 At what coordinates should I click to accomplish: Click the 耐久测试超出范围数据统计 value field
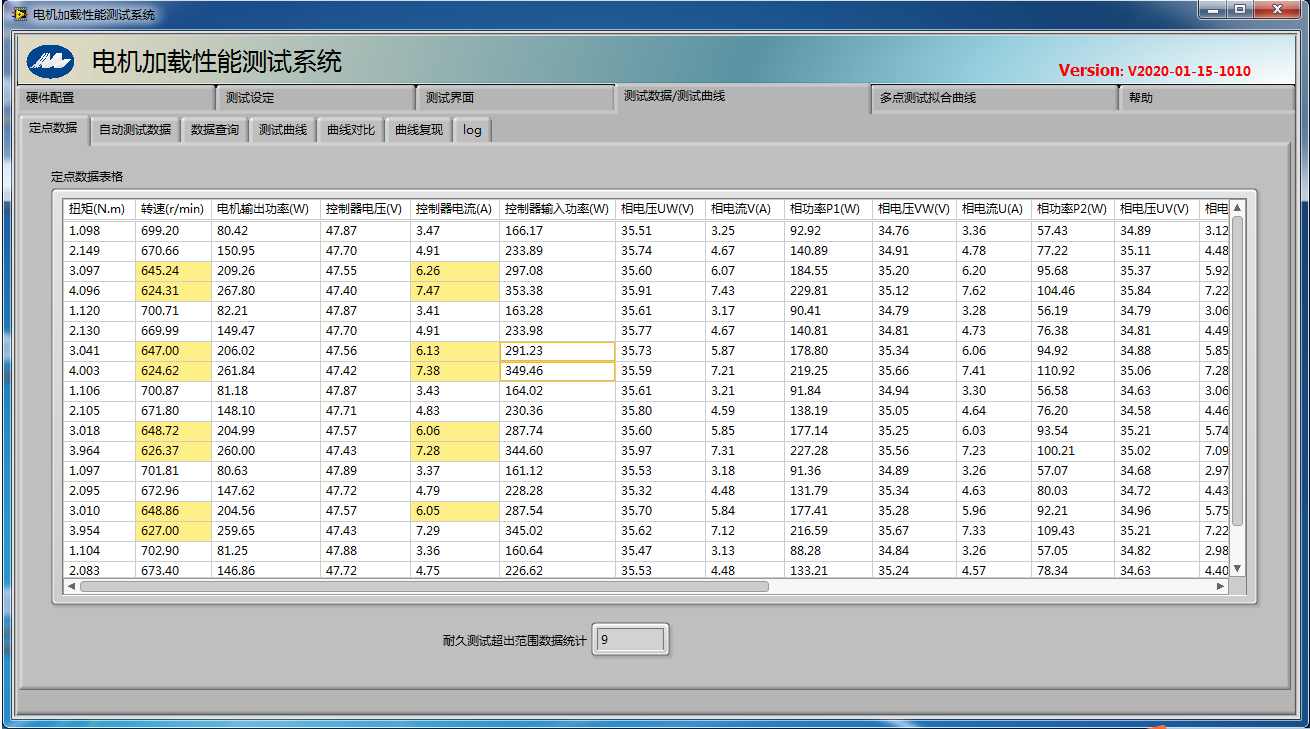(x=631, y=640)
